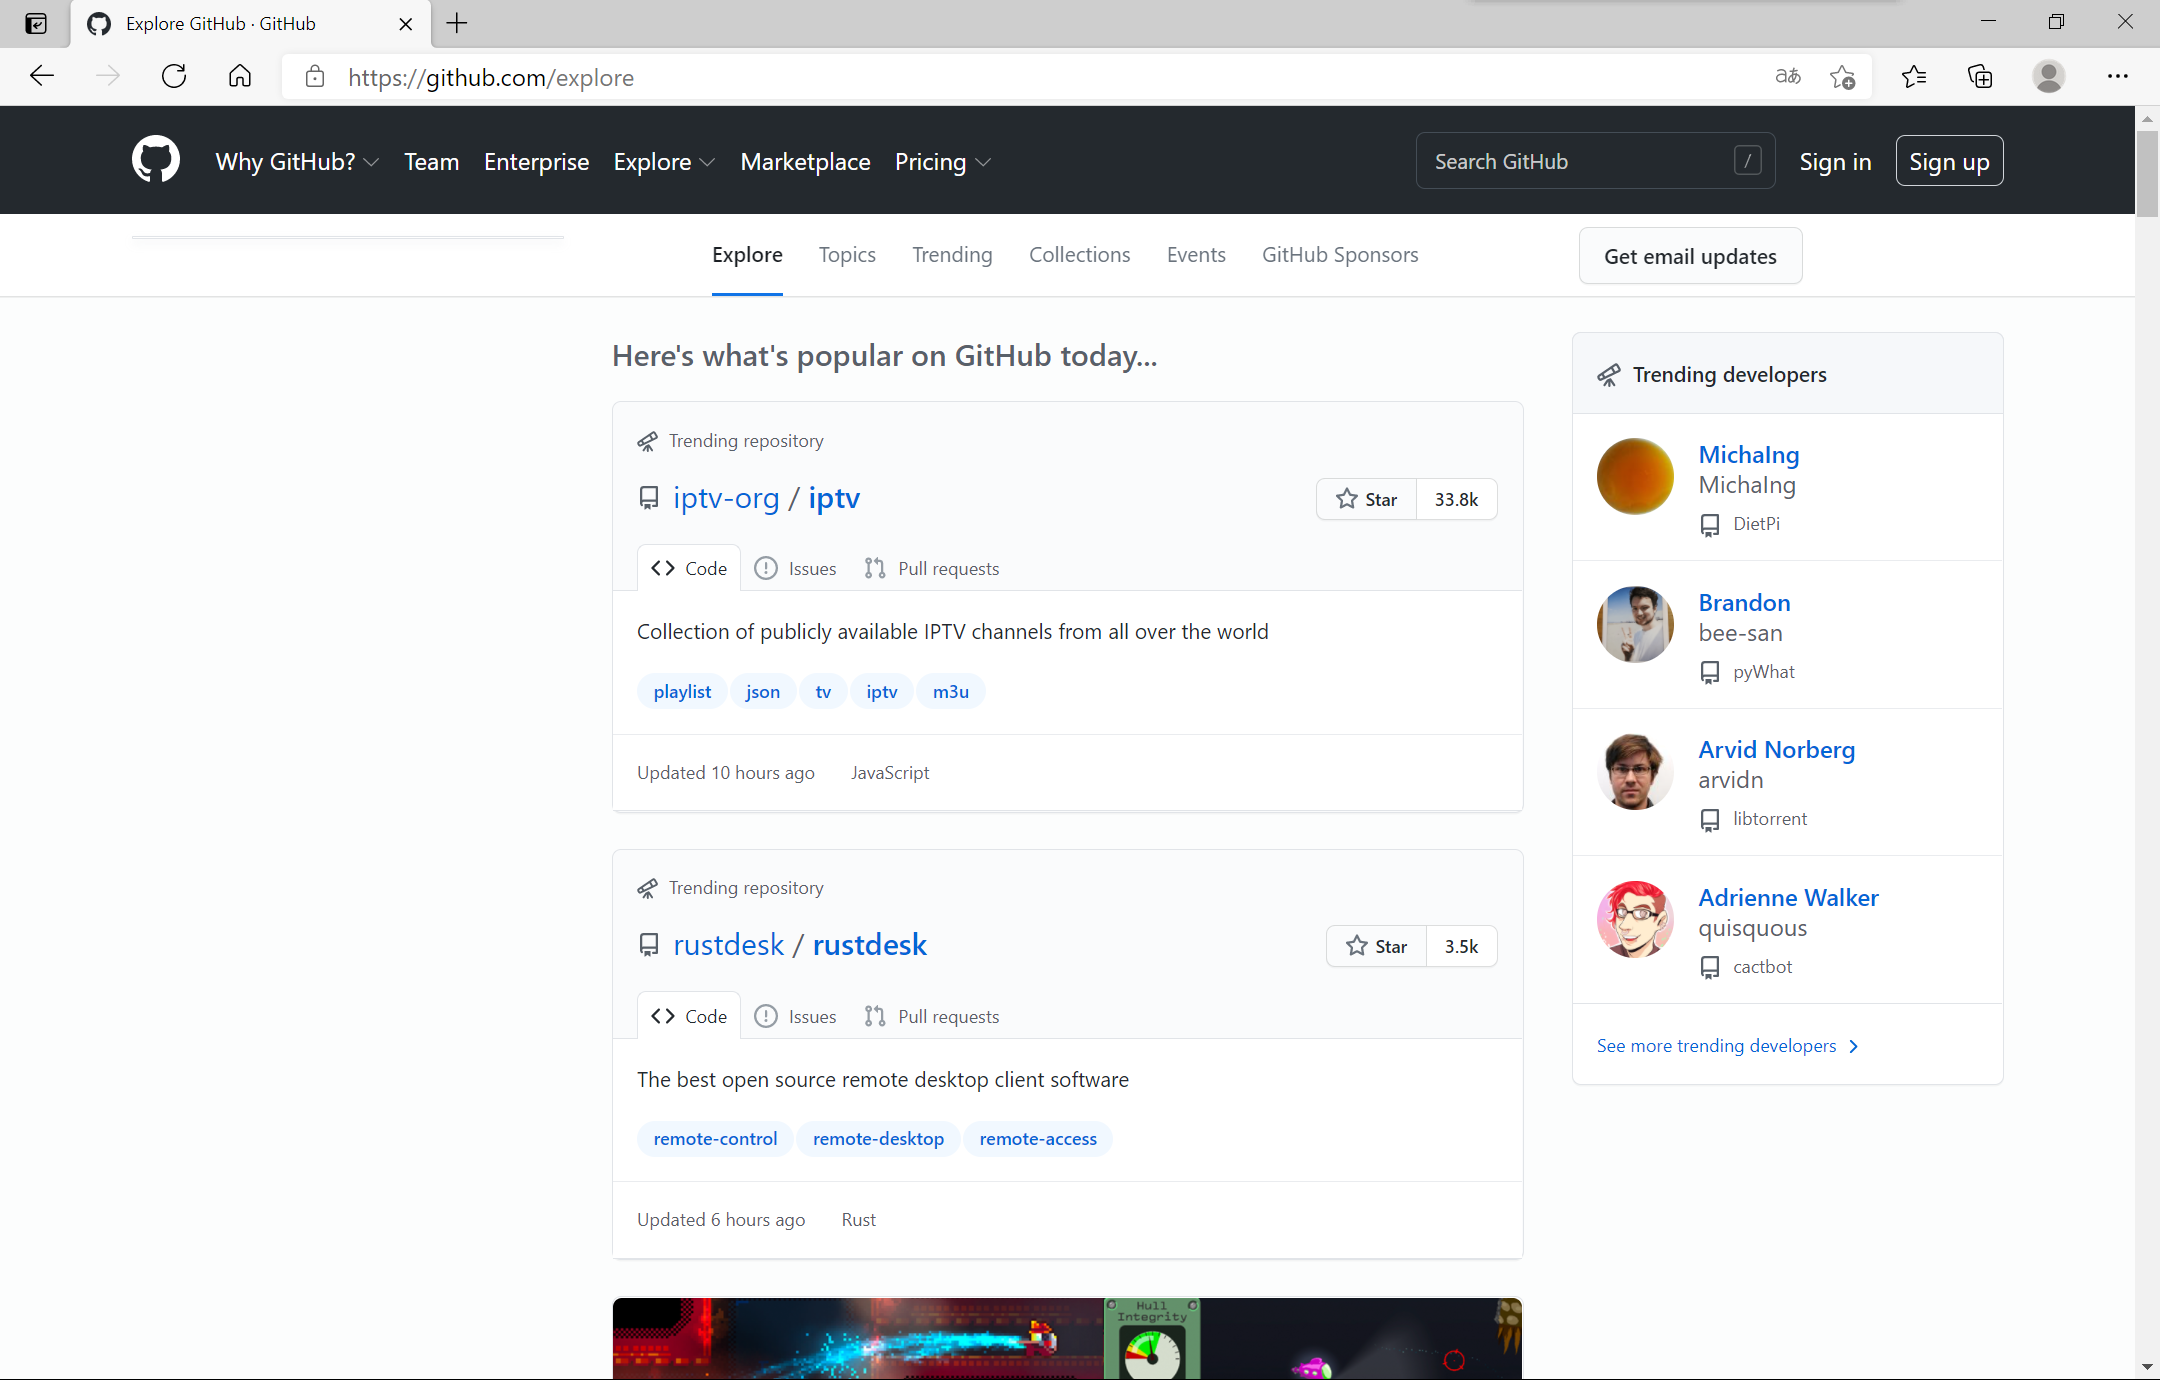Expand the Explore header dropdown
2160x1380 pixels.
664,162
